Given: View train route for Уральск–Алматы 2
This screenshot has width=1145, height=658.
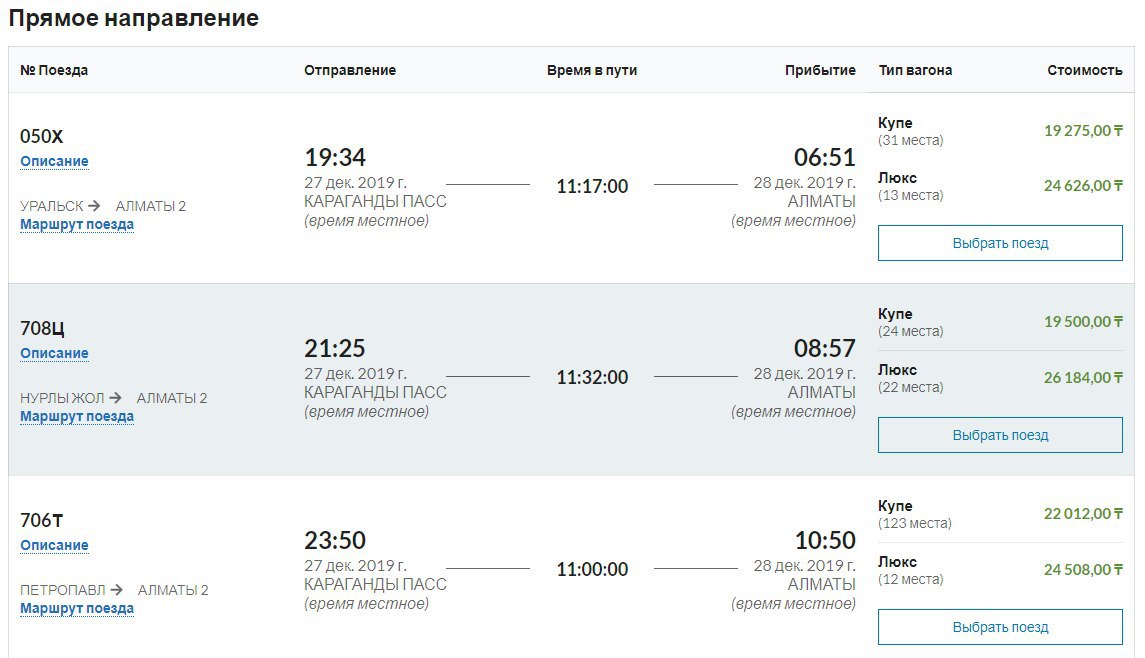Looking at the screenshot, I should coord(77,224).
